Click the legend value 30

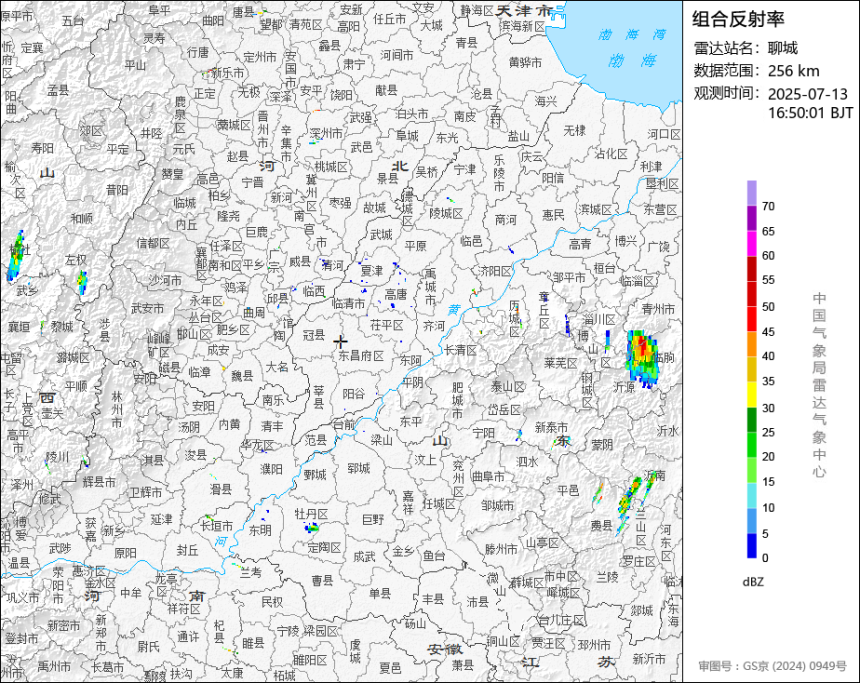(768, 408)
